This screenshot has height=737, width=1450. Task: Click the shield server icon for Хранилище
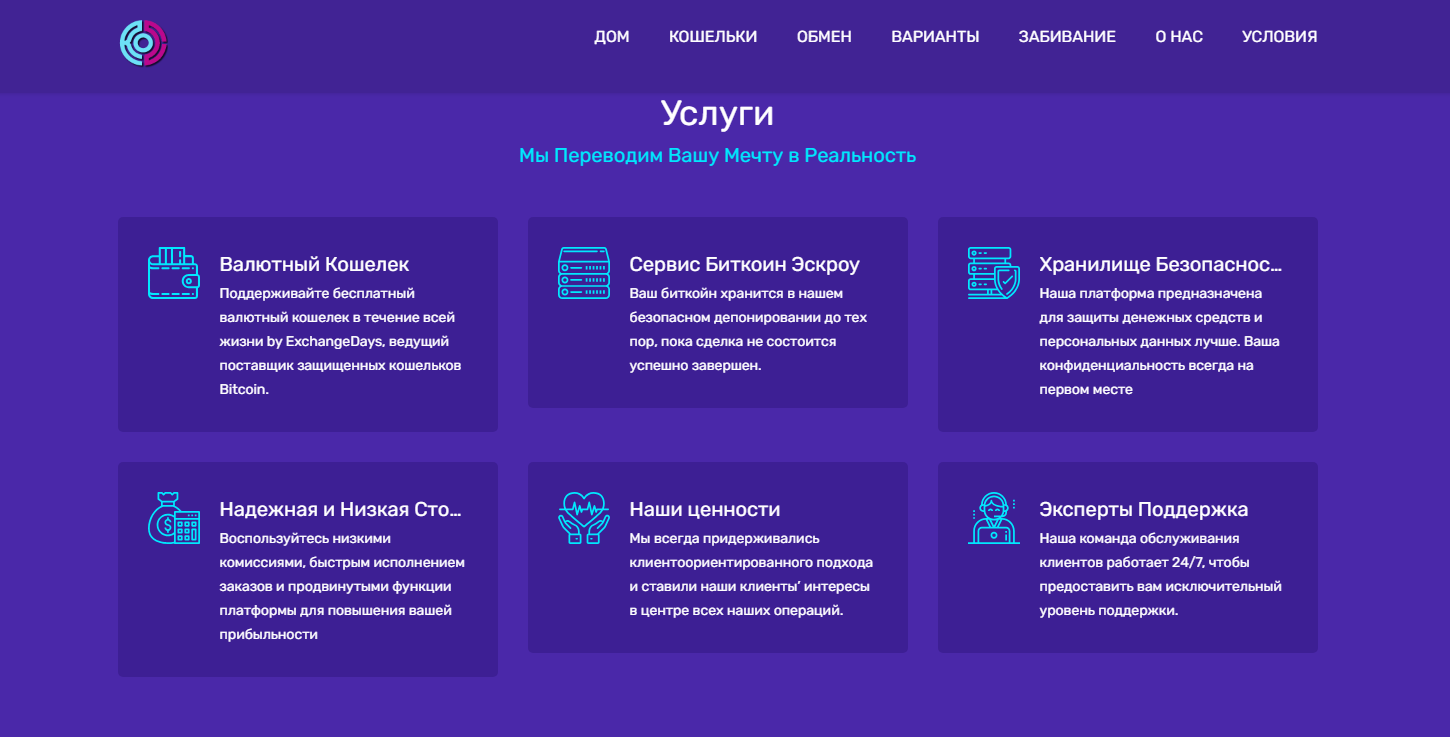point(994,272)
